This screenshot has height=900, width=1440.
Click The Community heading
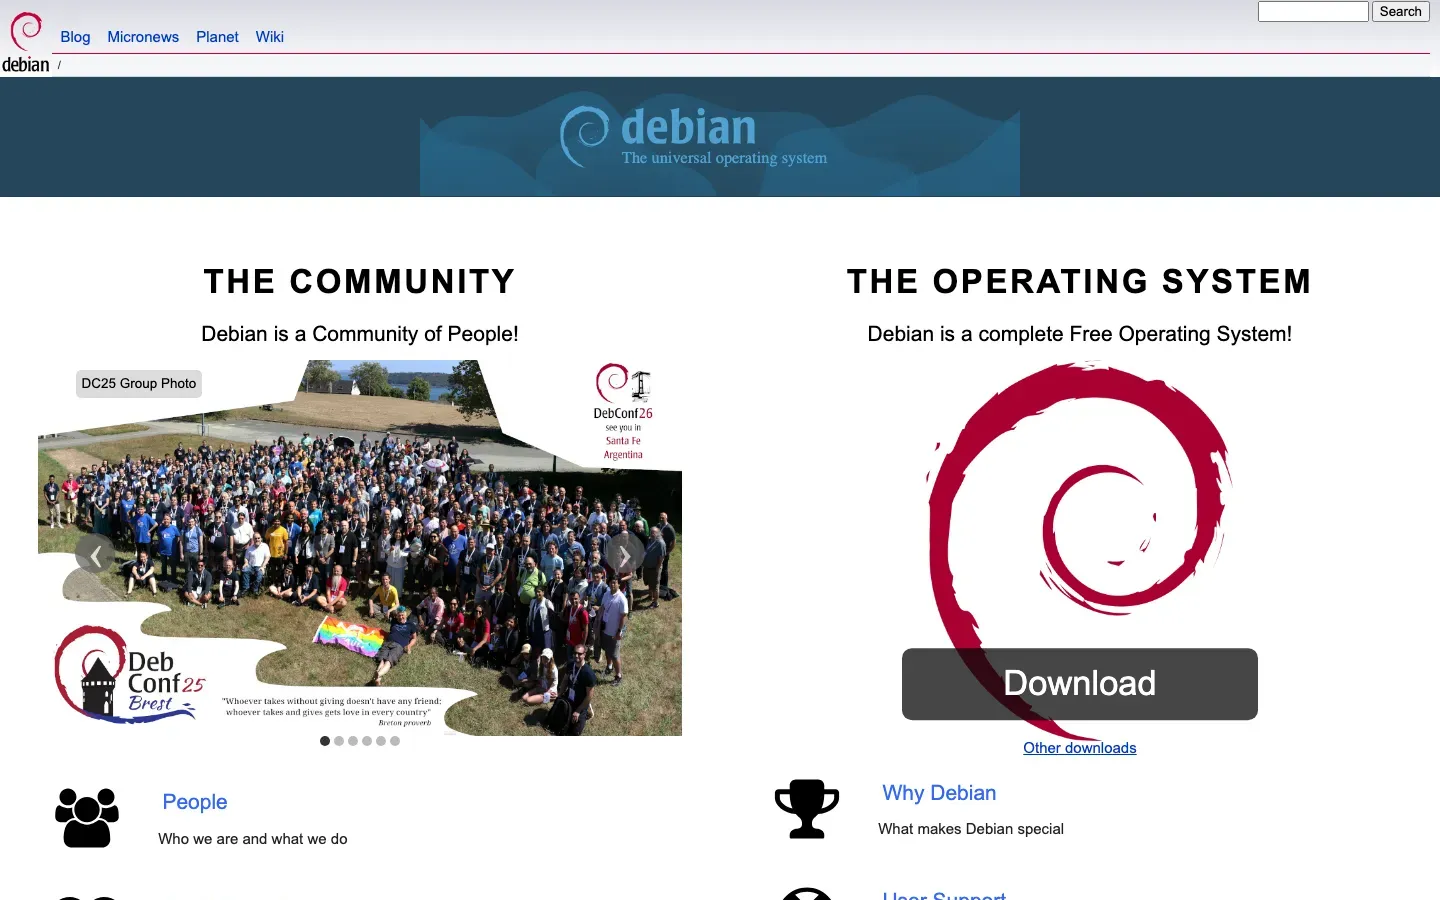[360, 282]
